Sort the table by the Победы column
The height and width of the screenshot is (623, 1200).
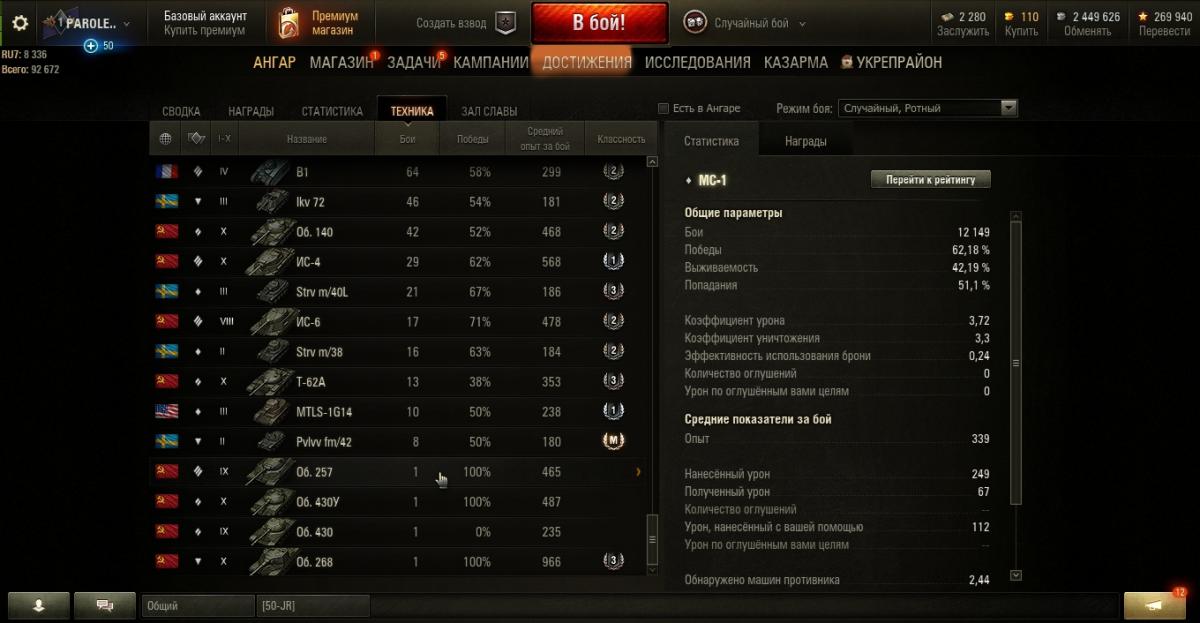point(472,139)
